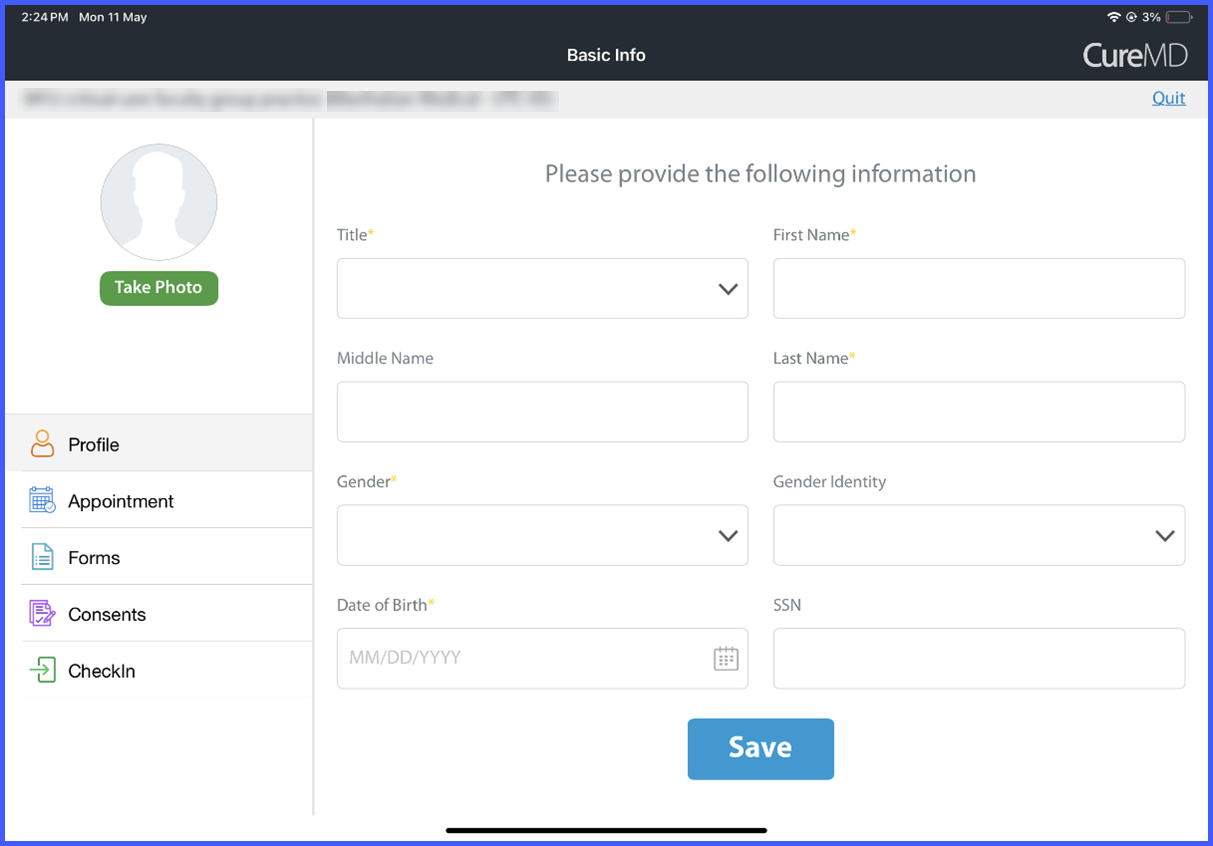Tap the Take Photo button
The image size is (1213, 846).
click(159, 288)
